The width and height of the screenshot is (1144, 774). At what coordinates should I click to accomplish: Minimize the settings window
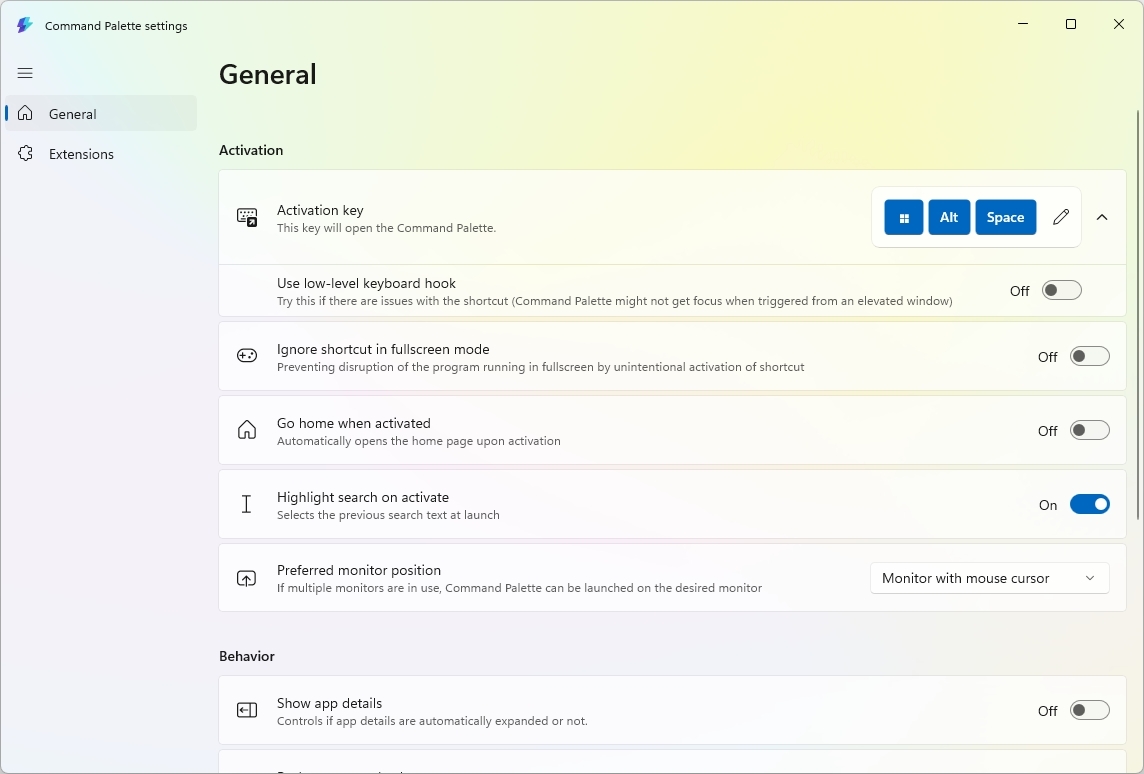[1023, 24]
